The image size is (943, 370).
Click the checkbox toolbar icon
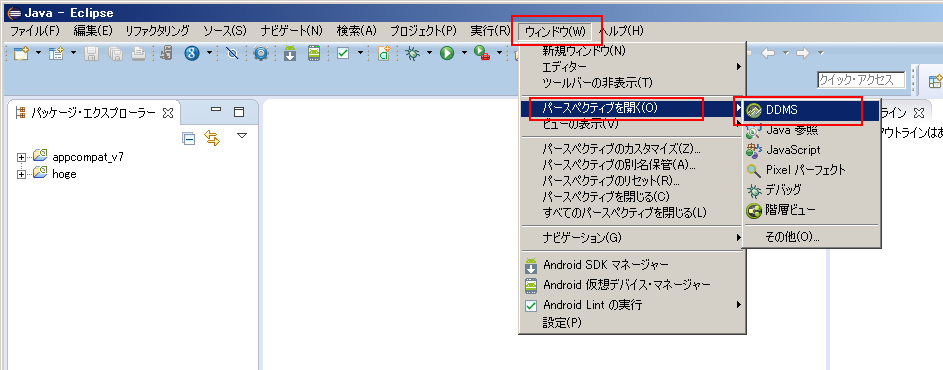tap(343, 54)
